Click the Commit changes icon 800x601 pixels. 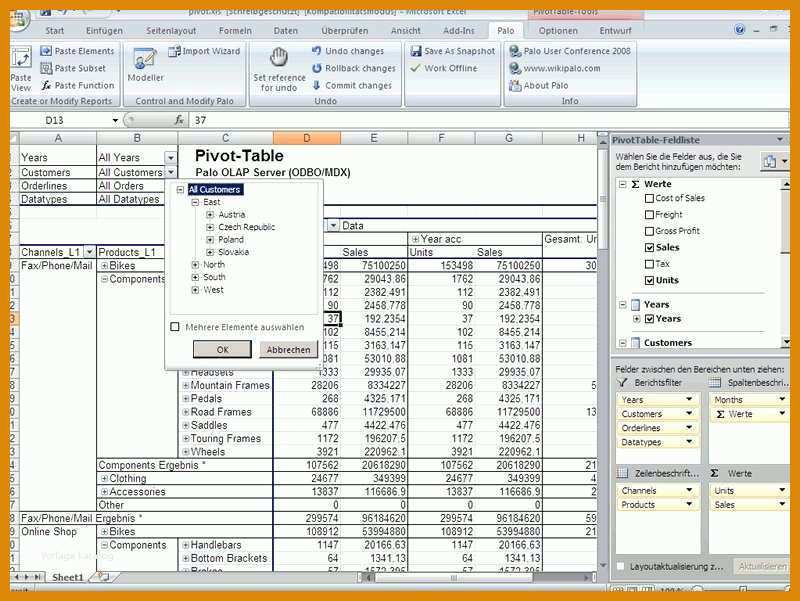317,85
